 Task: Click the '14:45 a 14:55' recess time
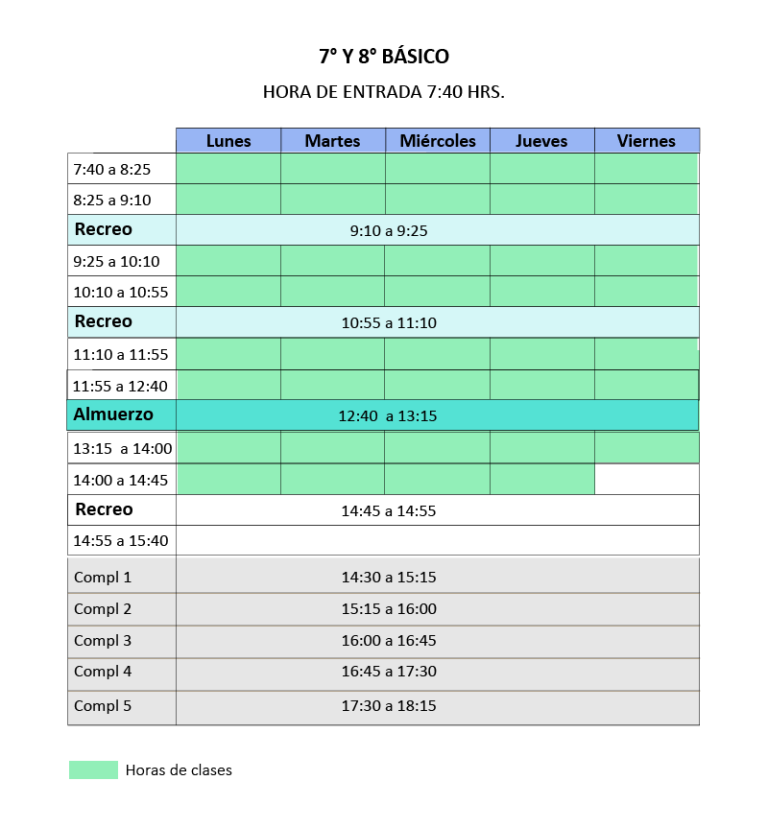[389, 511]
